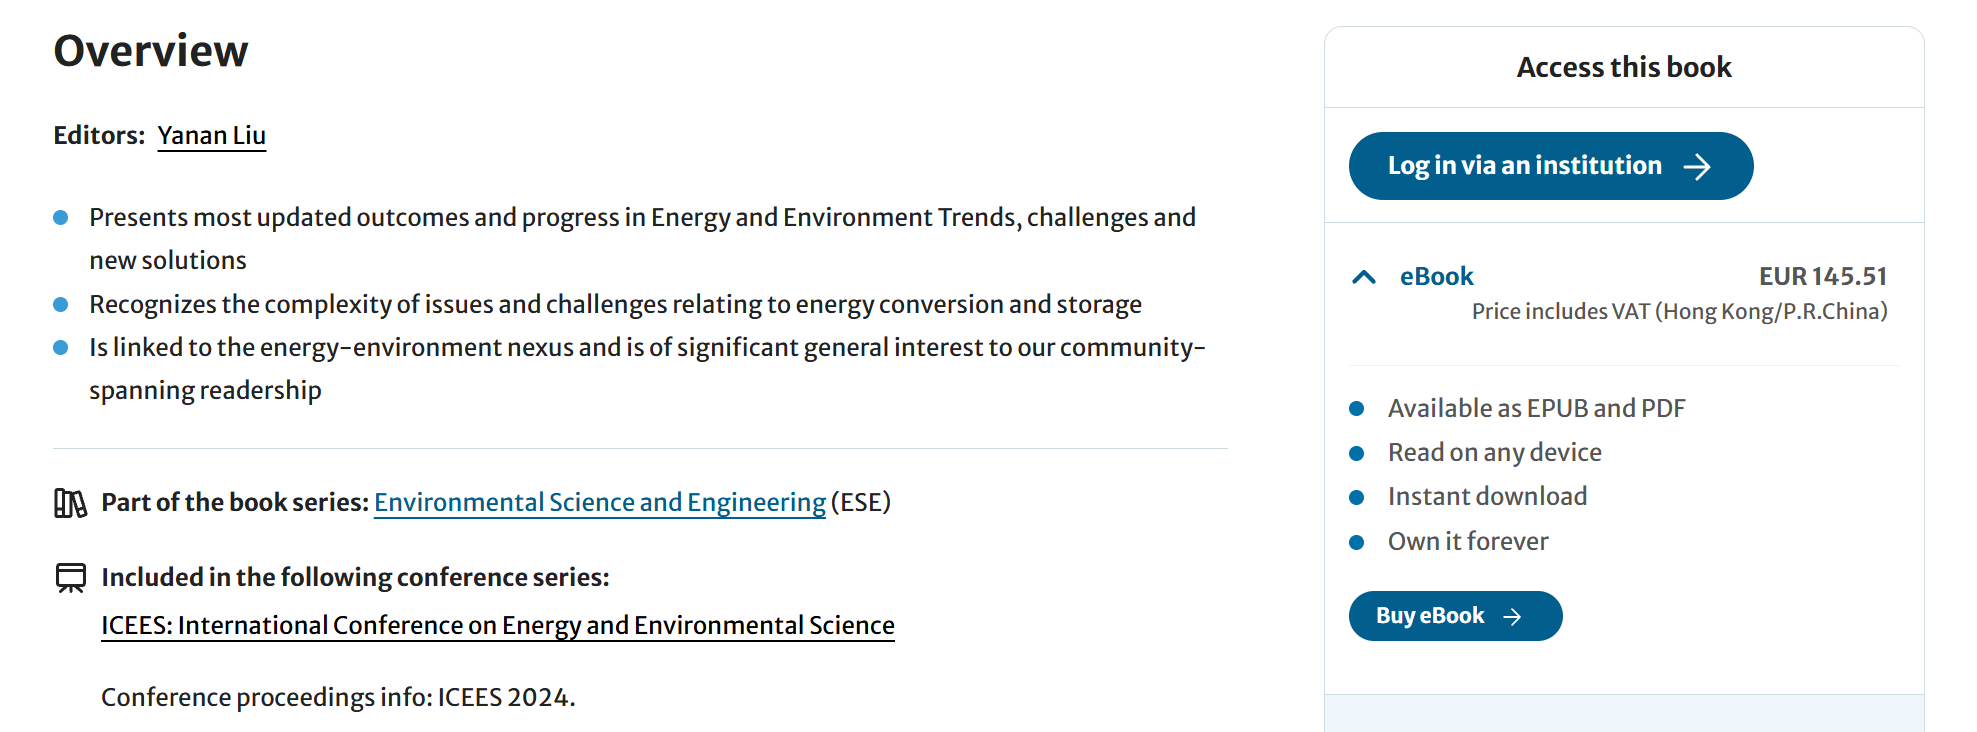Click the "Read on any device" item

pyautogui.click(x=1494, y=453)
